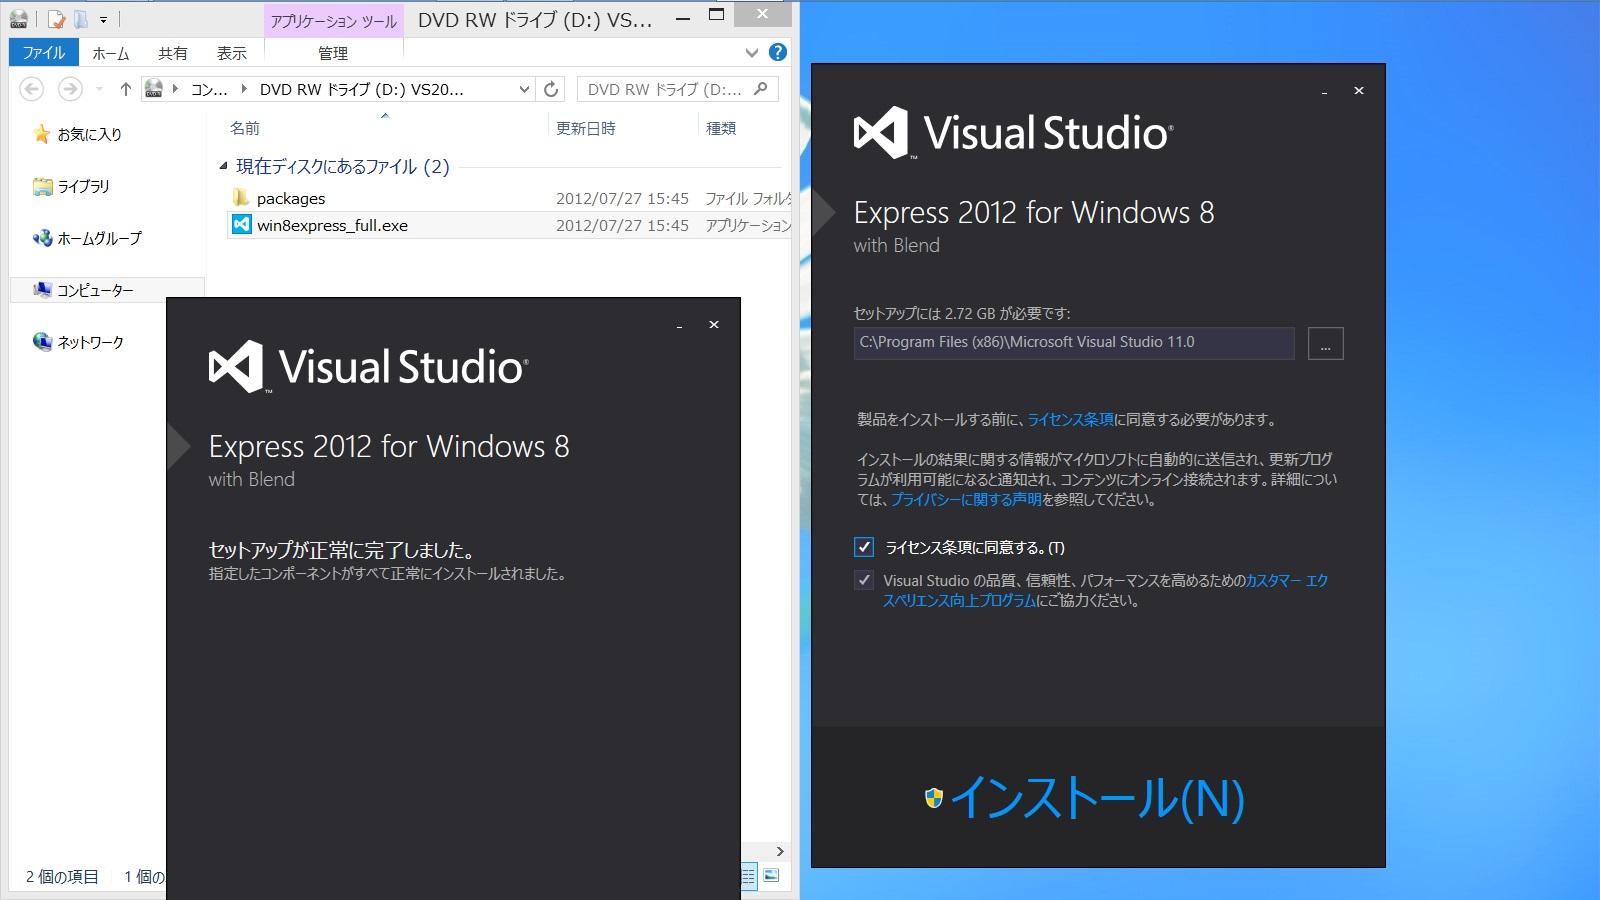Viewport: 1600px width, 900px height.
Task: Toggle the customer experience program checkbox
Action: (x=864, y=580)
